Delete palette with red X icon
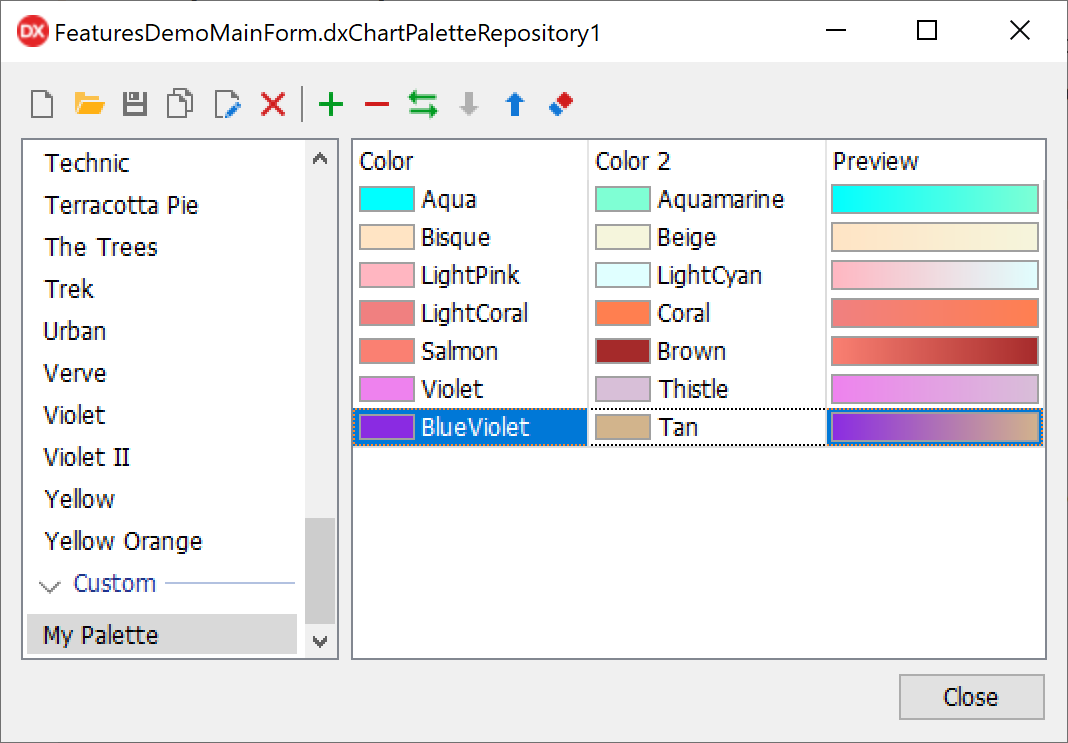Image resolution: width=1068 pixels, height=743 pixels. point(273,104)
